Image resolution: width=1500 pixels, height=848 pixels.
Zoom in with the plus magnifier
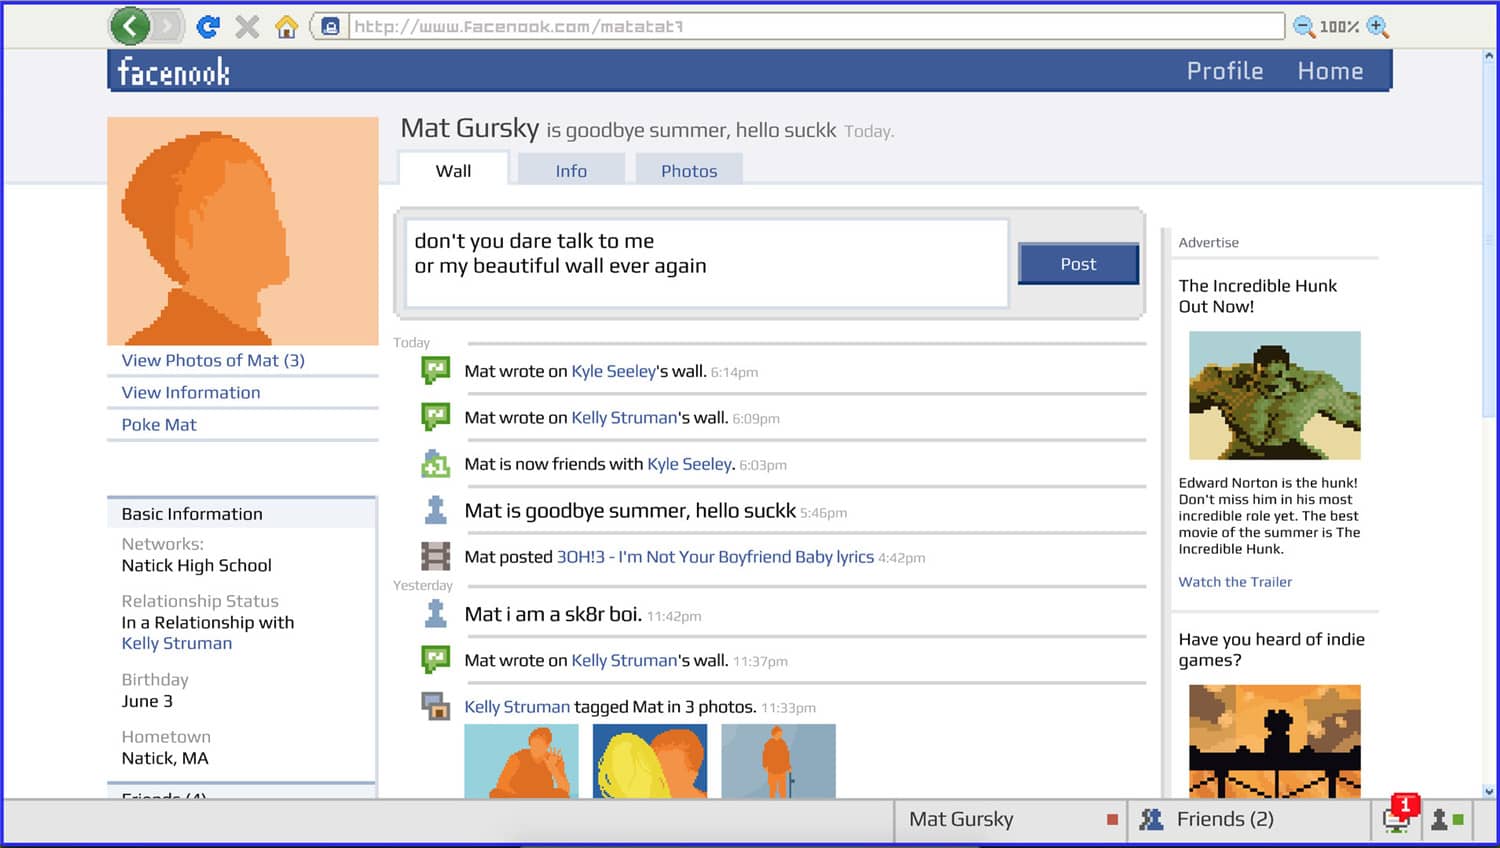pos(1378,27)
